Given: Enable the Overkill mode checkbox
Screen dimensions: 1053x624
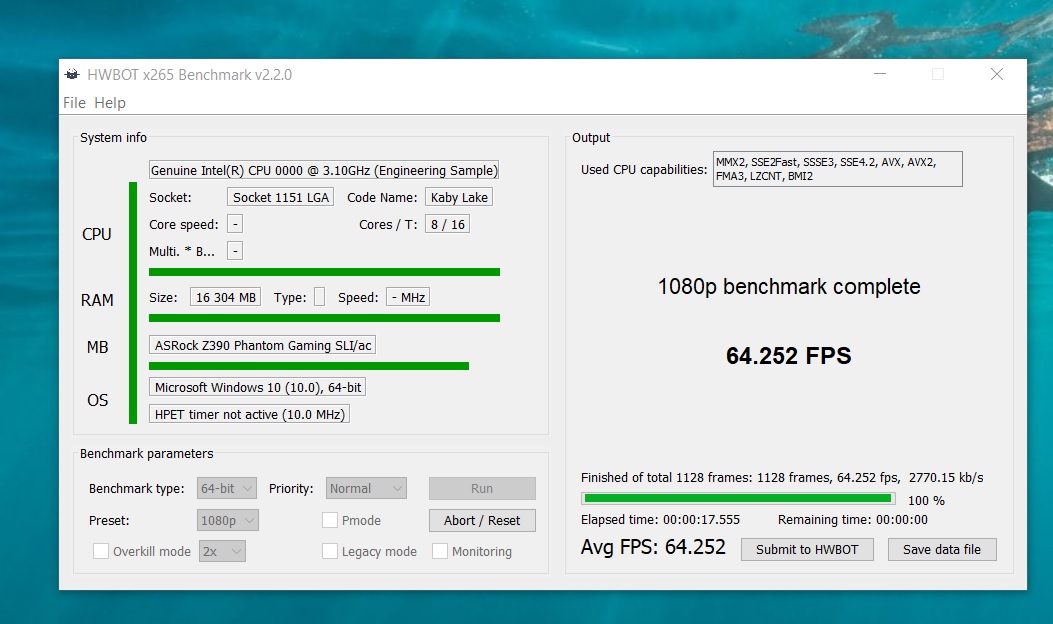Looking at the screenshot, I should click(x=101, y=551).
